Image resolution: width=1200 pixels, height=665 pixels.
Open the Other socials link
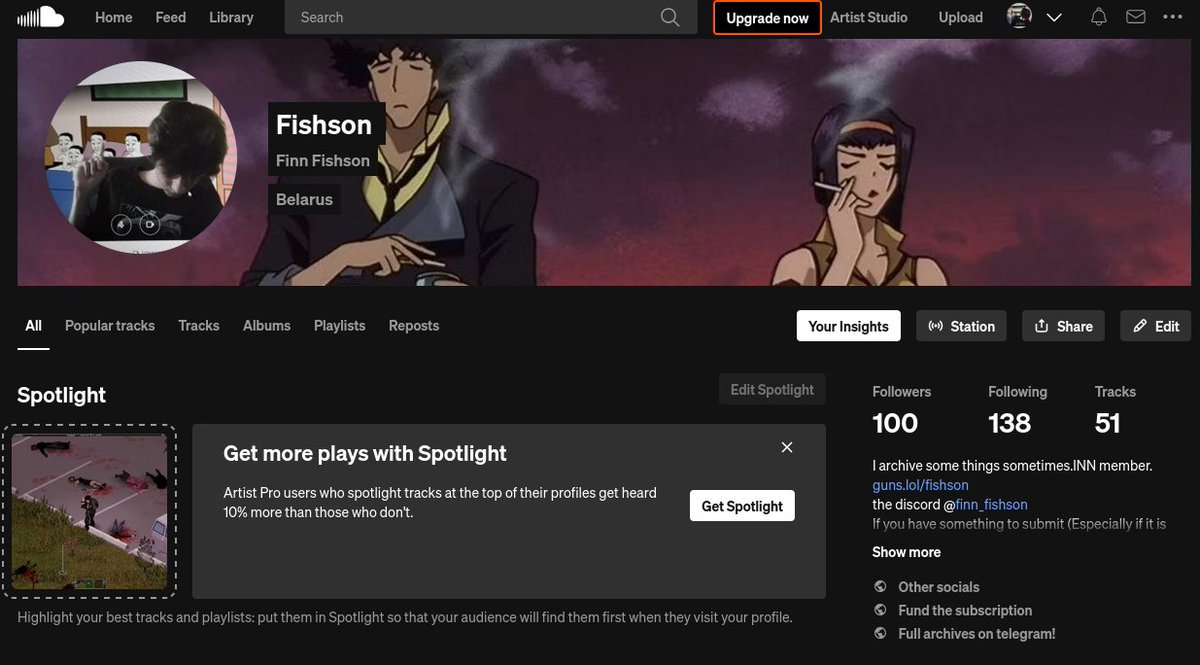[939, 587]
